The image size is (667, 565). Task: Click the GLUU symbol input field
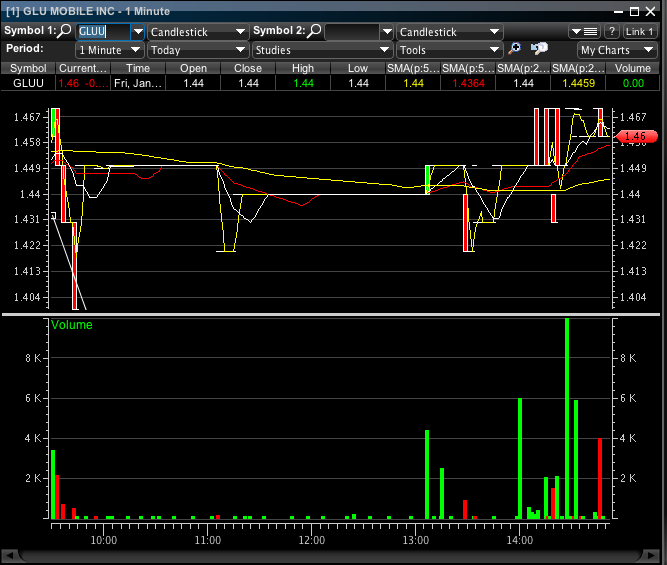point(103,32)
